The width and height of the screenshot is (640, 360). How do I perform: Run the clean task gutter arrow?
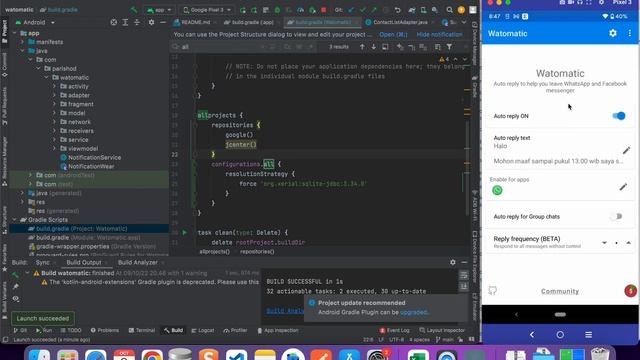pos(184,232)
